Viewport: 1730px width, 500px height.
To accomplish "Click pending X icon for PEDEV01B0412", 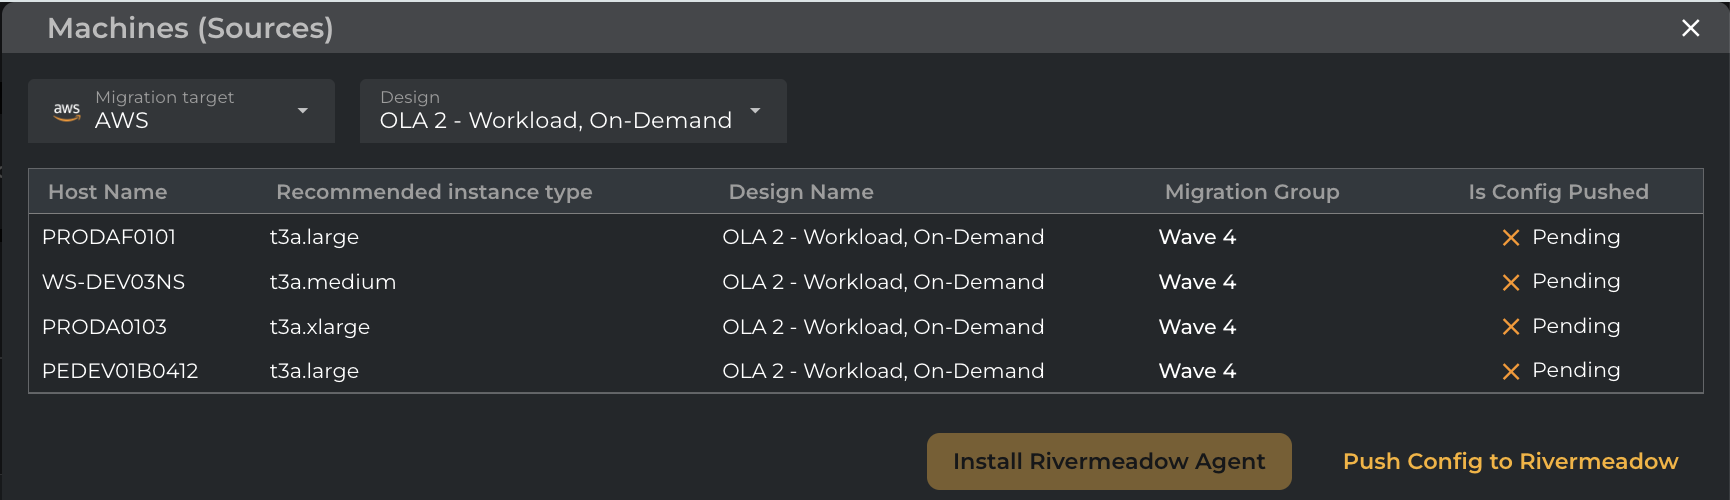I will [x=1511, y=372].
